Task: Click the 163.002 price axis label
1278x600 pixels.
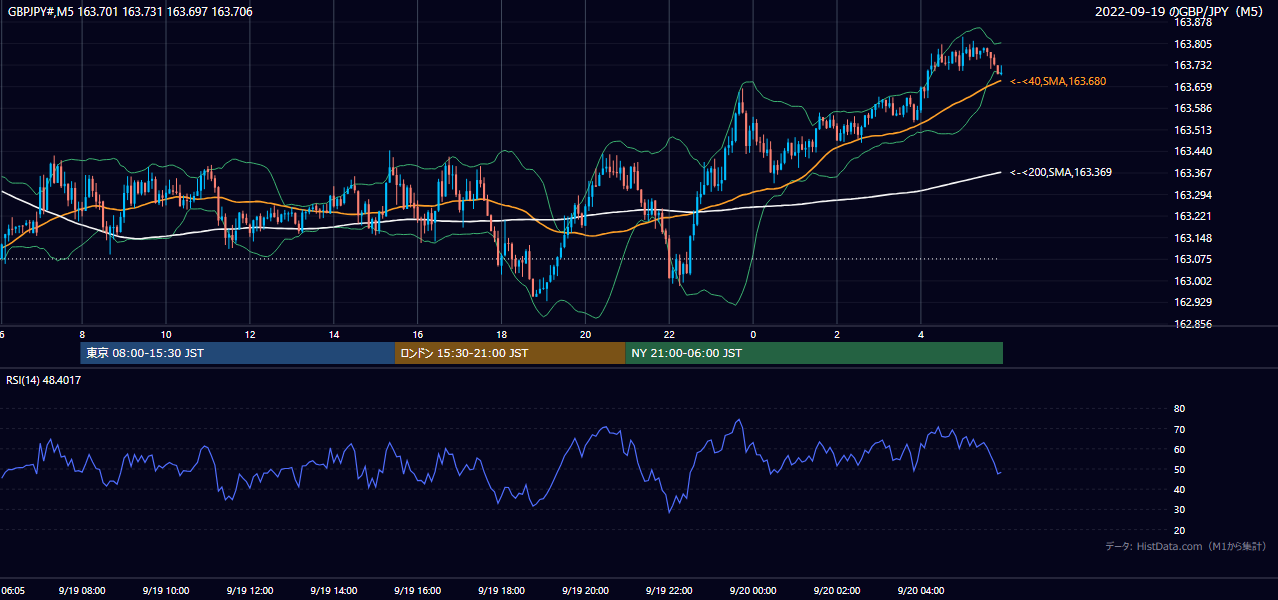Action: click(1192, 281)
